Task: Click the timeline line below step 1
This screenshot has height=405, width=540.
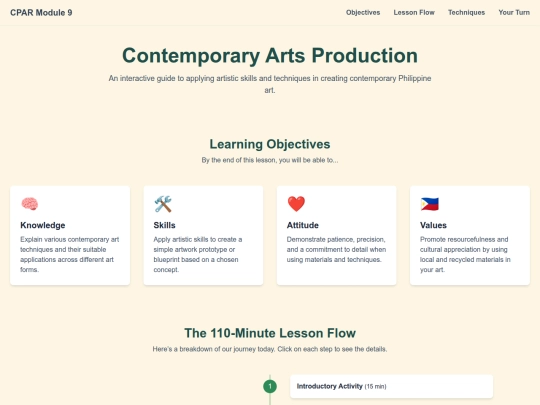Action: pyautogui.click(x=270, y=399)
